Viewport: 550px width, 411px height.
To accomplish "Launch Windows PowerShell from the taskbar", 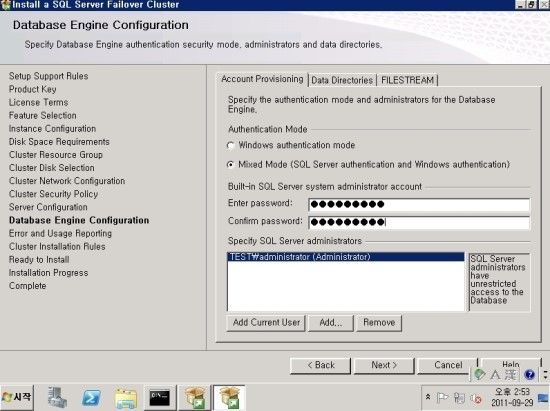I will click(90, 398).
